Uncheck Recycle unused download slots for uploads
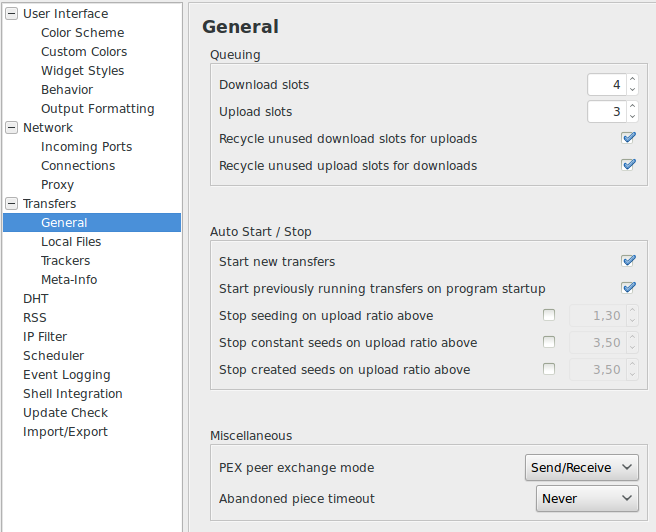This screenshot has height=532, width=656. pos(629,138)
